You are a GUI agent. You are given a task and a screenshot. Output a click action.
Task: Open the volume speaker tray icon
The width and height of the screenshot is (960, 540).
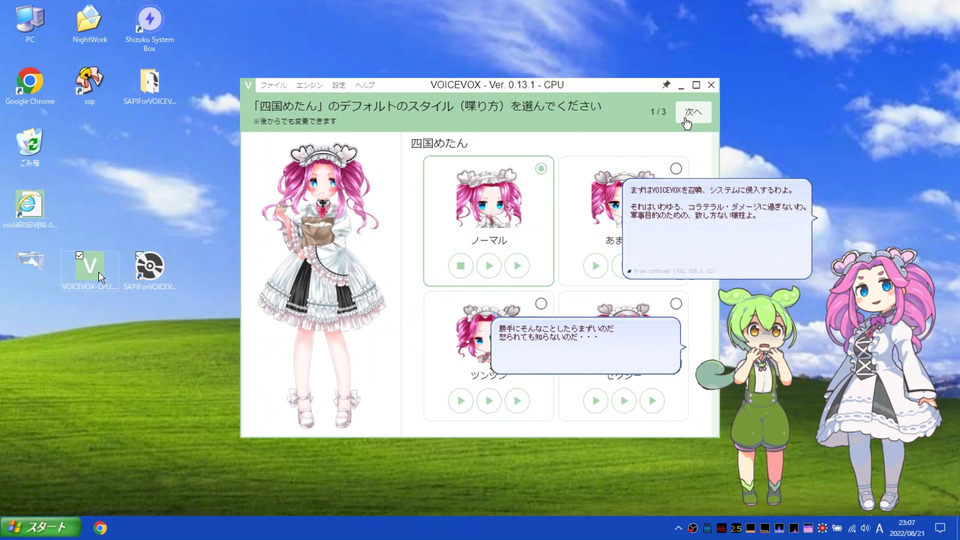click(x=865, y=528)
